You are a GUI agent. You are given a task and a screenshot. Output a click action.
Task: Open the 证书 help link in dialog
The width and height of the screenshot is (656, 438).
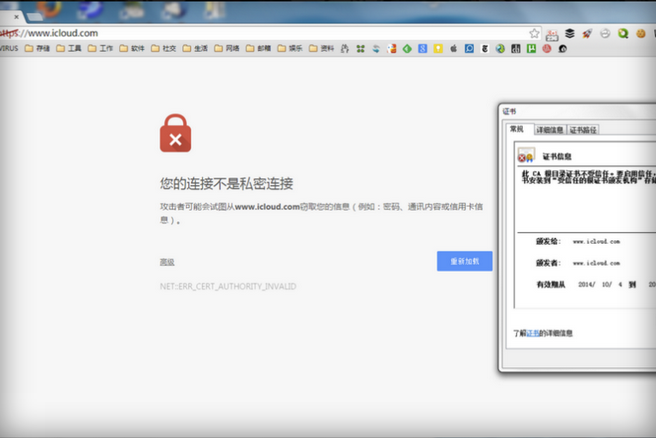533,333
